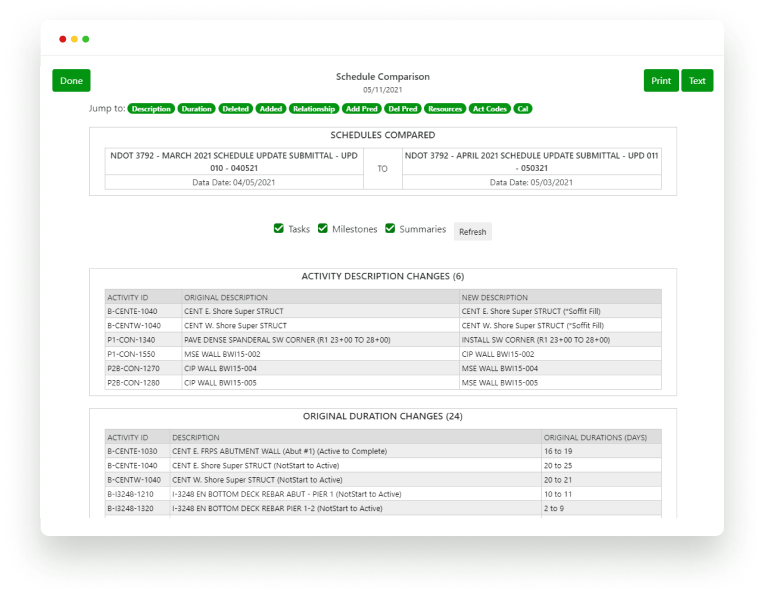Toggle the Milestones checkbox

pyautogui.click(x=323, y=229)
